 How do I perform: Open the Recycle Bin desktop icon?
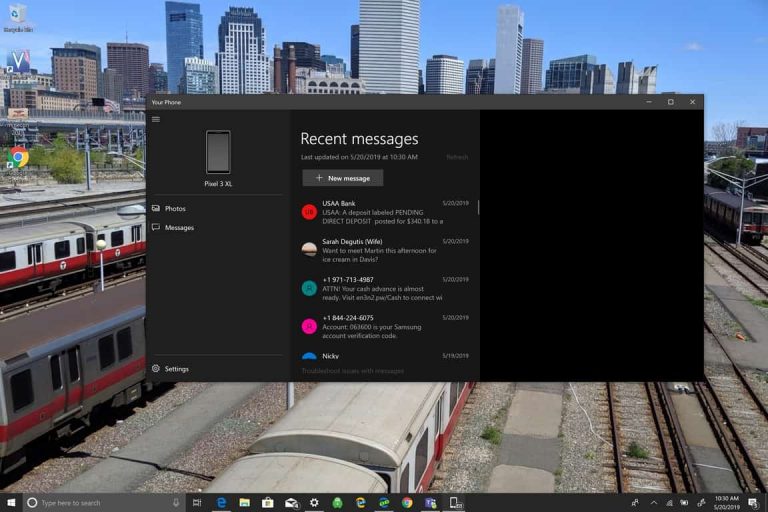click(18, 18)
